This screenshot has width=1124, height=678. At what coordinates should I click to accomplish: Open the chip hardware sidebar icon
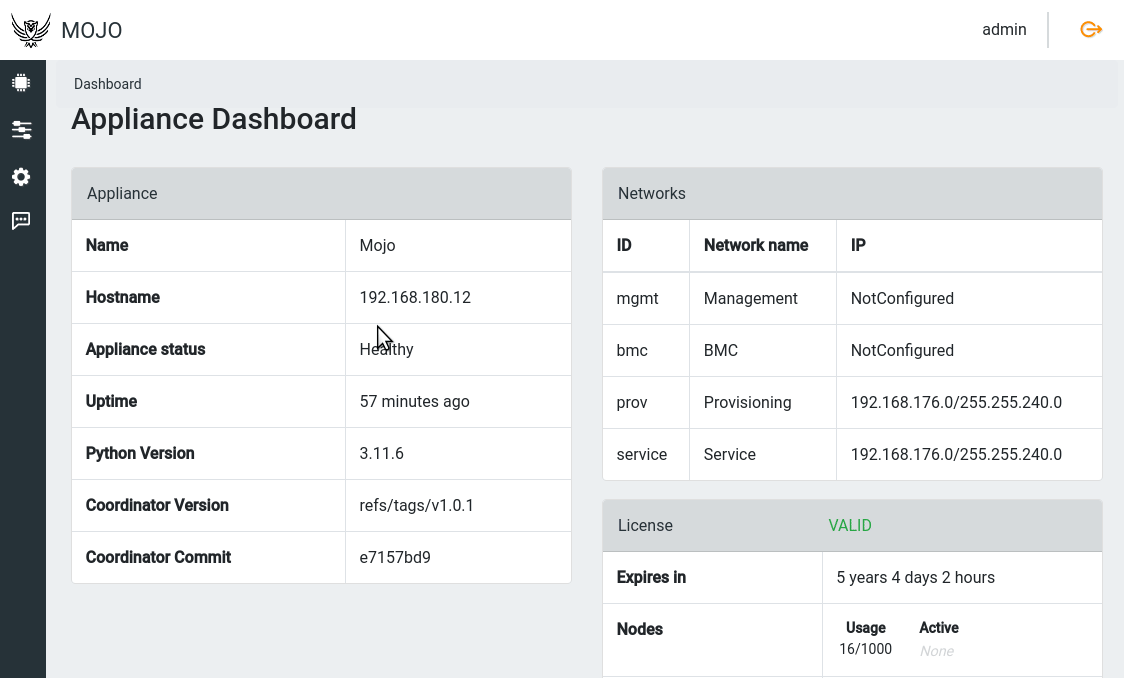click(x=21, y=83)
